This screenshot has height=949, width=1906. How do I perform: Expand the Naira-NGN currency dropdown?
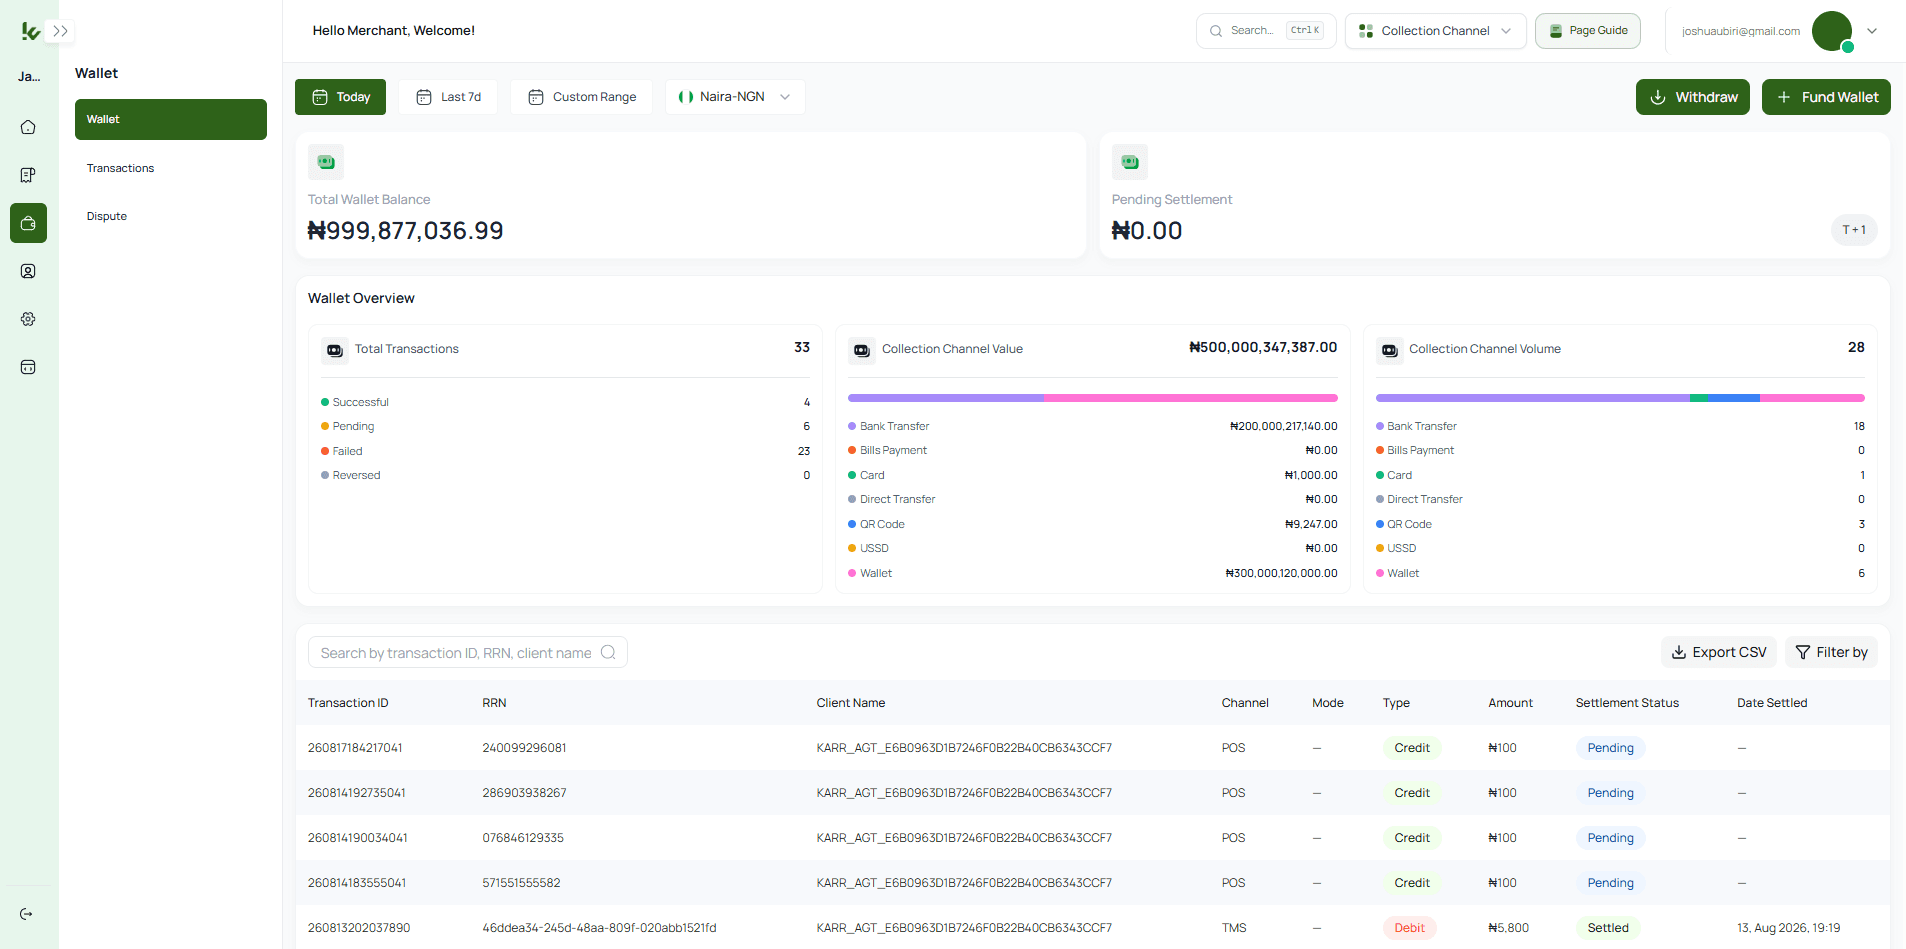click(x=735, y=97)
